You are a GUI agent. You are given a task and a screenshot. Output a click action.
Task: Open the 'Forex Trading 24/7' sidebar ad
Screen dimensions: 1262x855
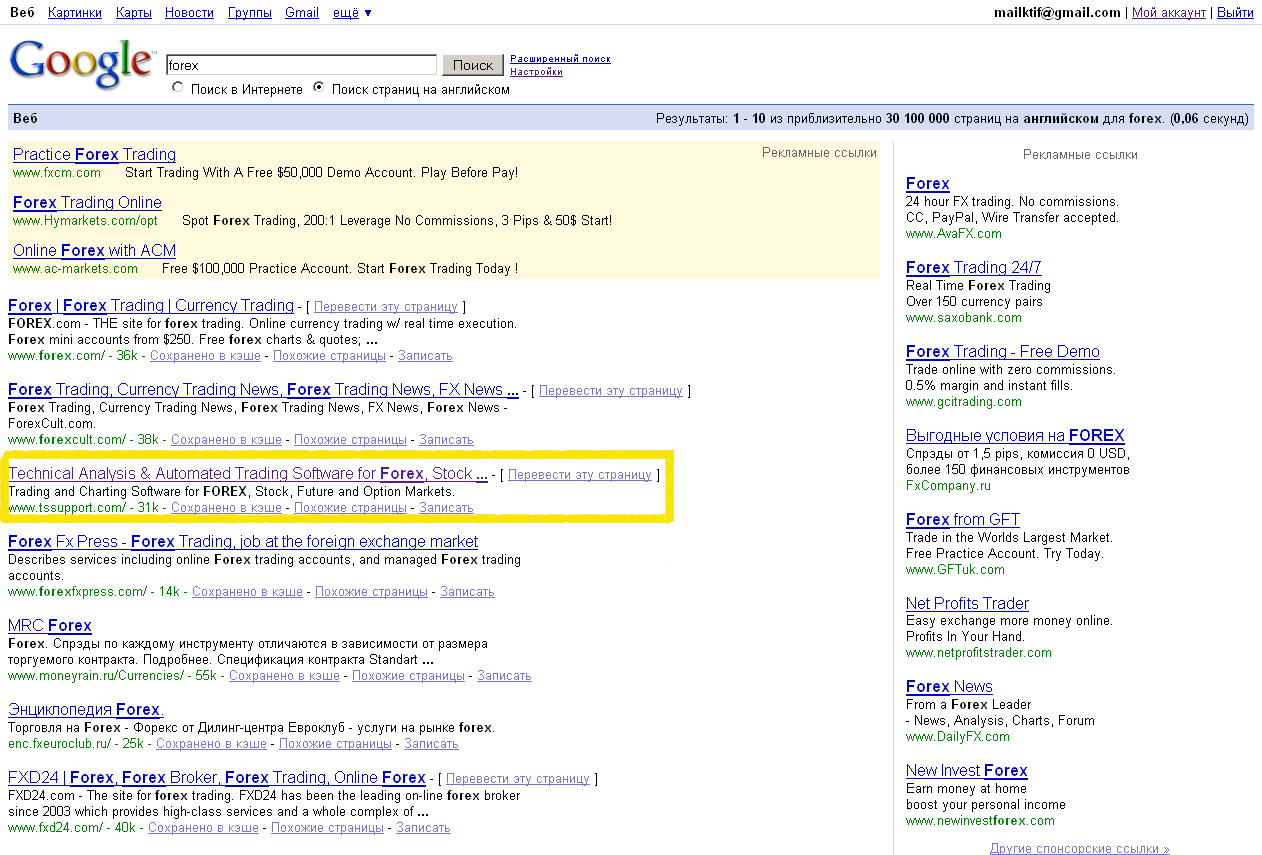coord(973,268)
